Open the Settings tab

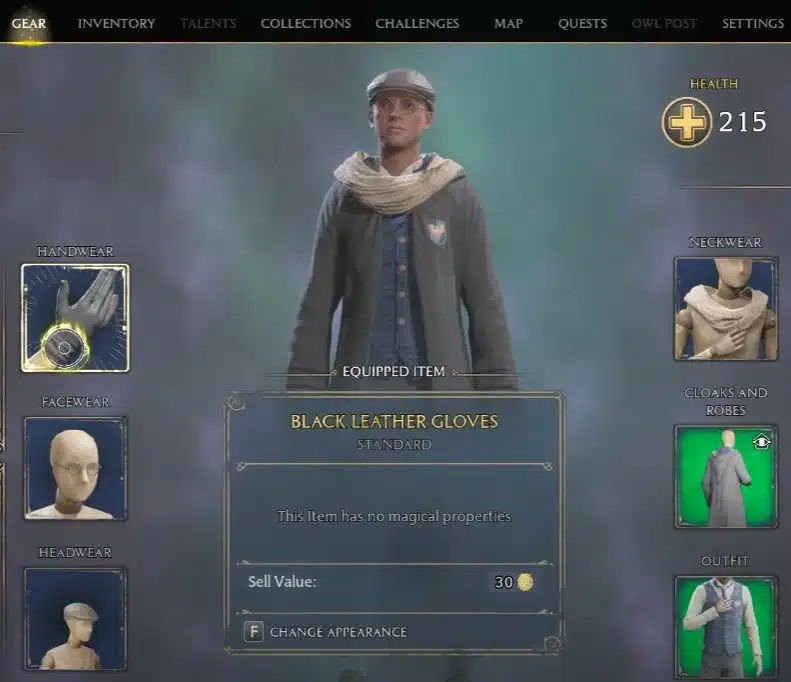pyautogui.click(x=753, y=23)
